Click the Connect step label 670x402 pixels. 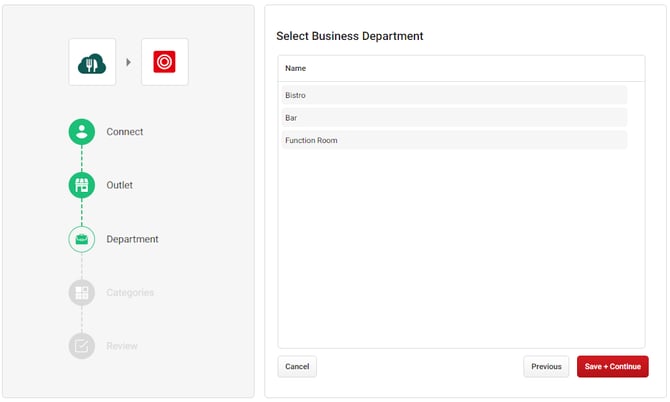click(125, 132)
